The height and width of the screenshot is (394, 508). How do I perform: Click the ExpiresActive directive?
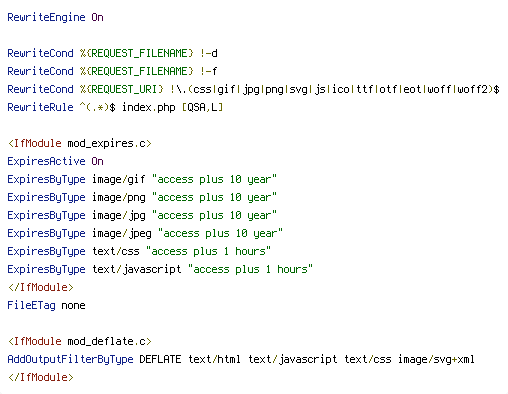(46, 161)
